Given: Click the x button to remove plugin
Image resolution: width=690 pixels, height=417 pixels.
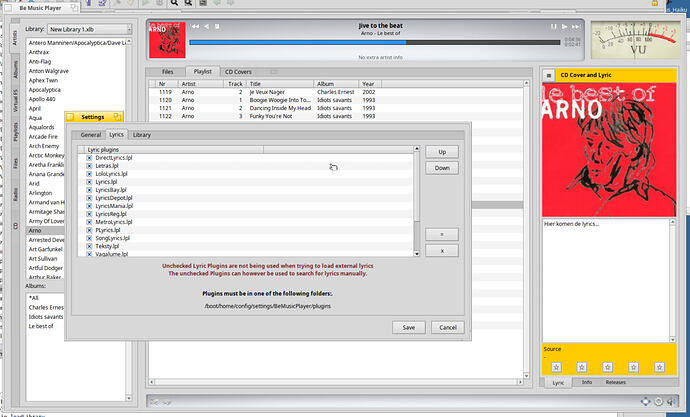Looking at the screenshot, I should tap(442, 251).
